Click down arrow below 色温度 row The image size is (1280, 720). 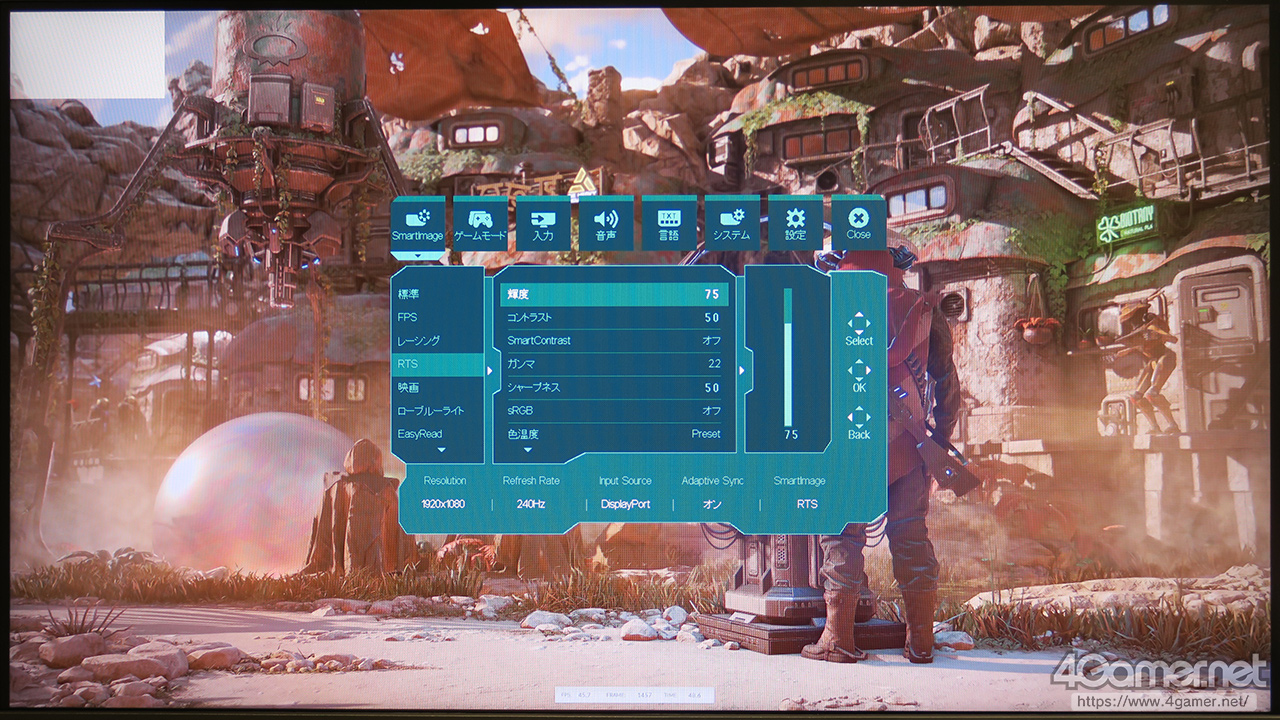[x=528, y=451]
